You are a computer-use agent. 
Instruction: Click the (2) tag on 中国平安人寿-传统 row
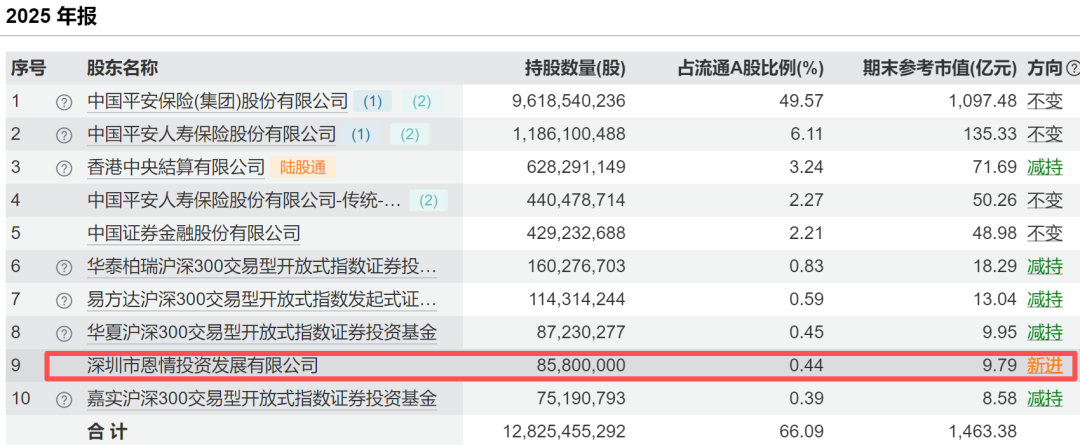point(428,200)
